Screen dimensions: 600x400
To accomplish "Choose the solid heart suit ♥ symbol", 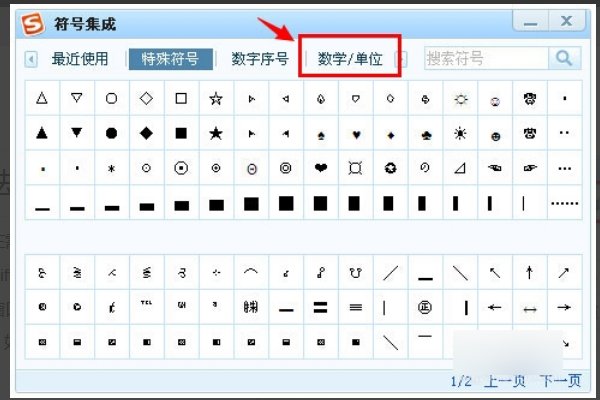I will 356,133.
